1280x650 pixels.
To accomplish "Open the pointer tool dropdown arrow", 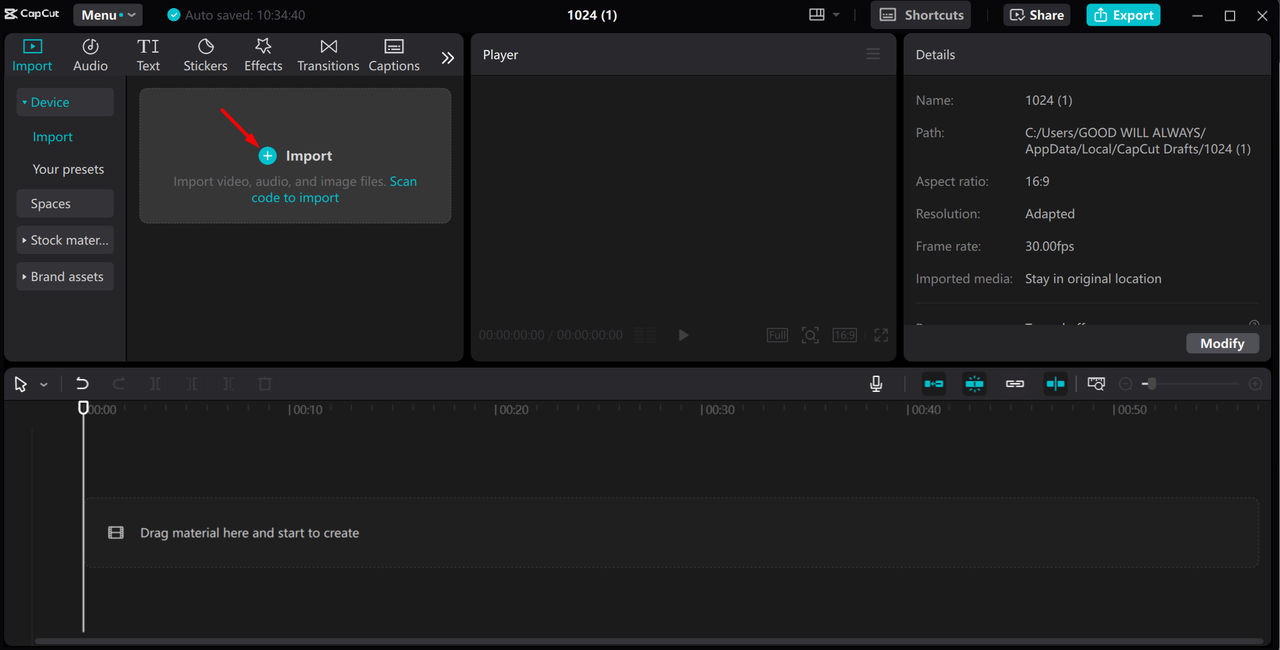I will (44, 385).
